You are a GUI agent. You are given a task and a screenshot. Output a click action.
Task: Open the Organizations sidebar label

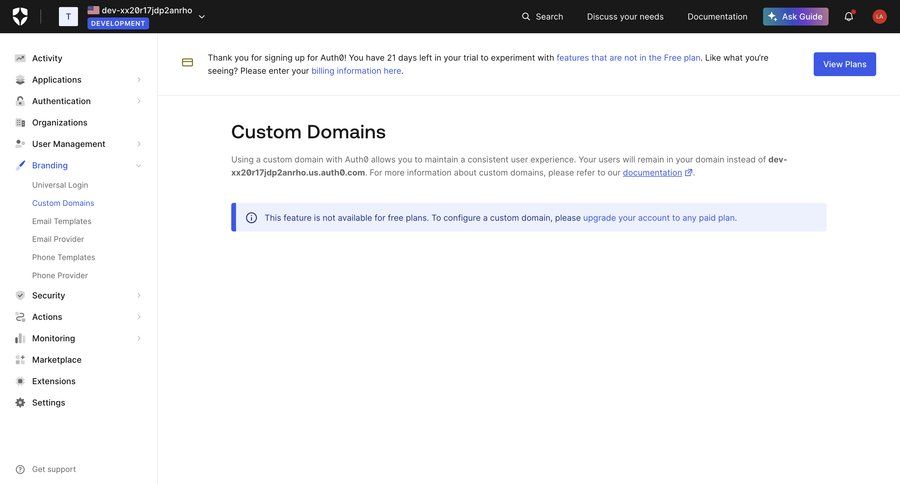[x=60, y=122]
